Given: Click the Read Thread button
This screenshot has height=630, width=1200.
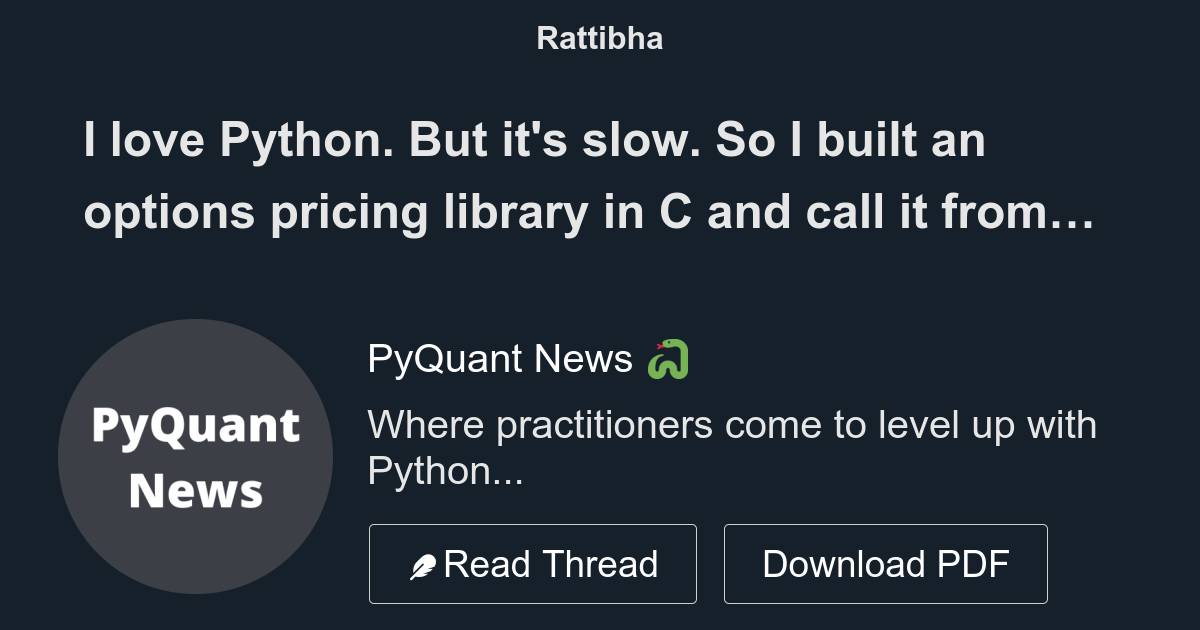Looking at the screenshot, I should (x=532, y=563).
